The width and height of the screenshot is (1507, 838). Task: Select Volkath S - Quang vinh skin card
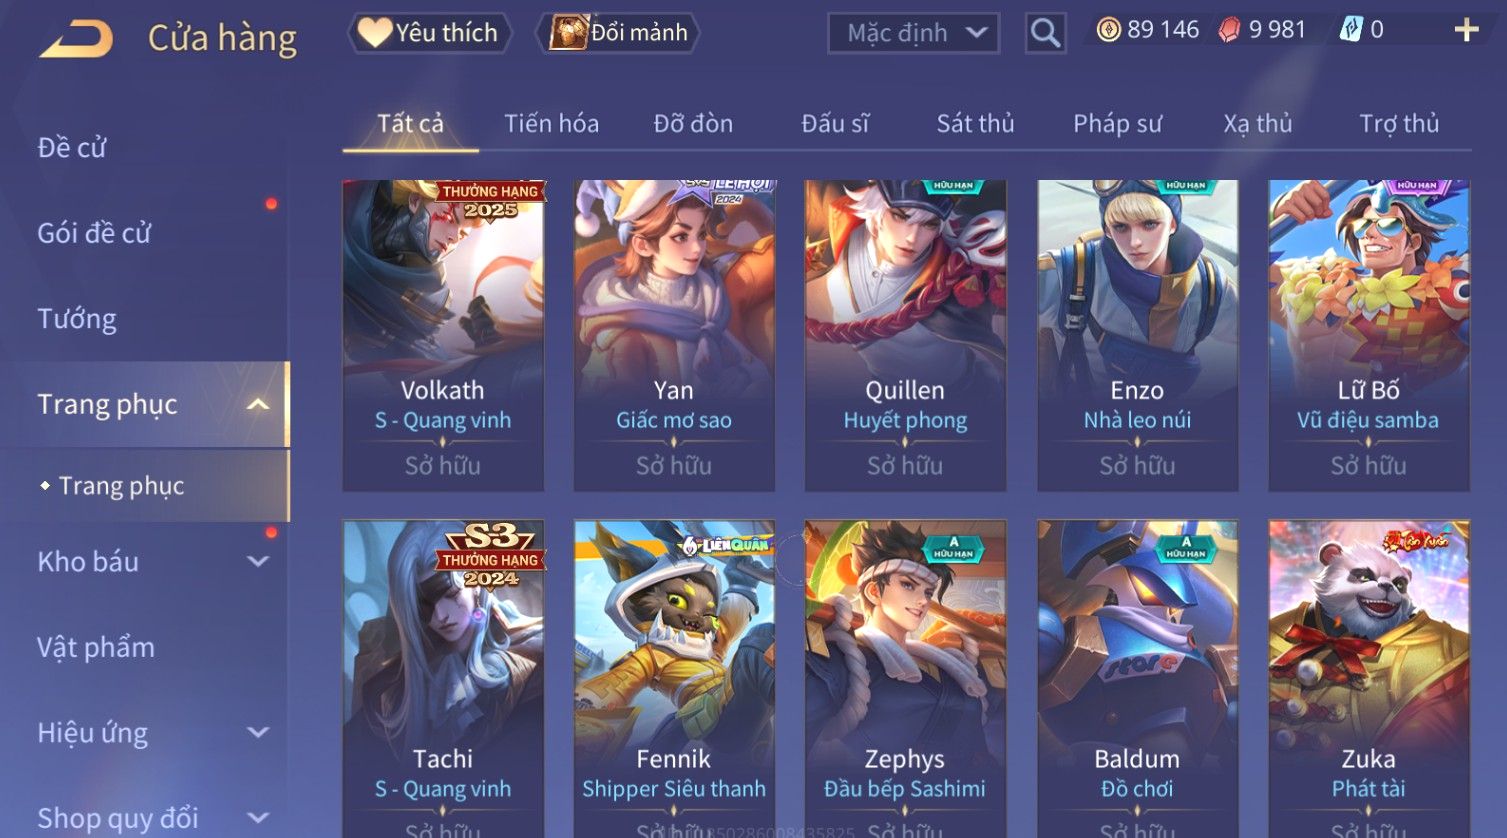click(x=443, y=335)
